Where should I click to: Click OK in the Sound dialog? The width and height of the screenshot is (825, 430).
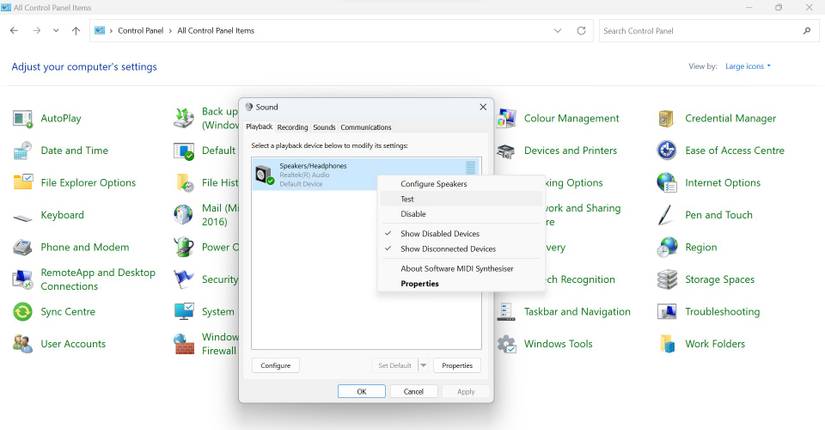pyautogui.click(x=361, y=392)
